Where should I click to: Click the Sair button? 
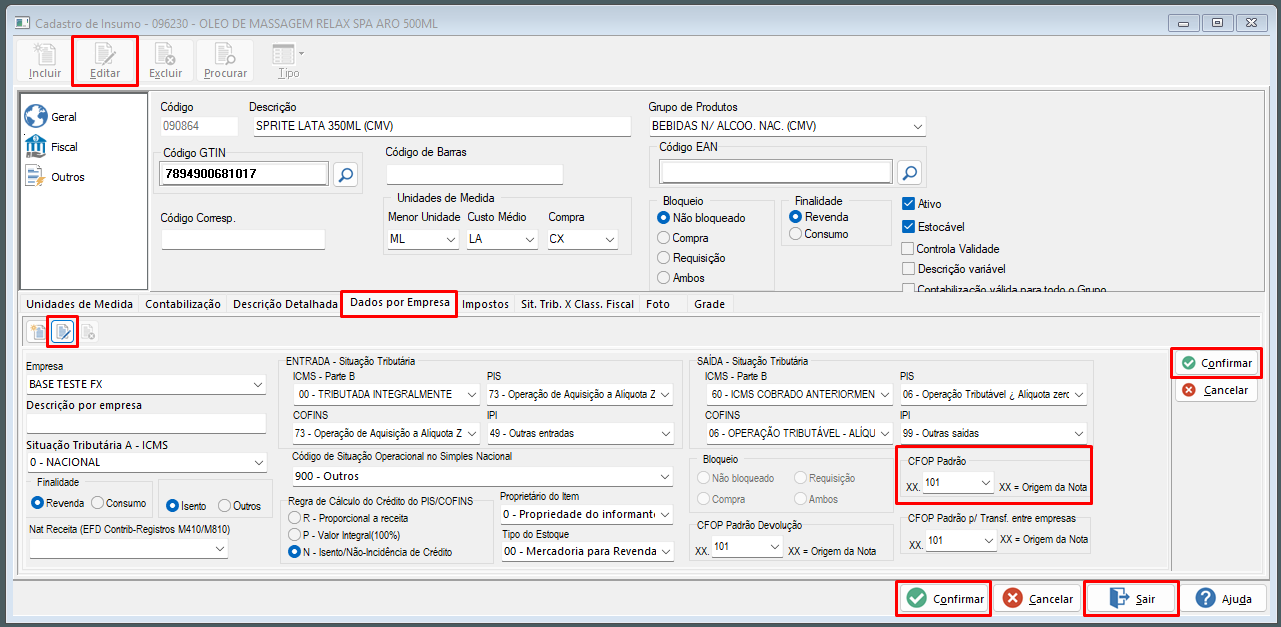coord(1132,599)
